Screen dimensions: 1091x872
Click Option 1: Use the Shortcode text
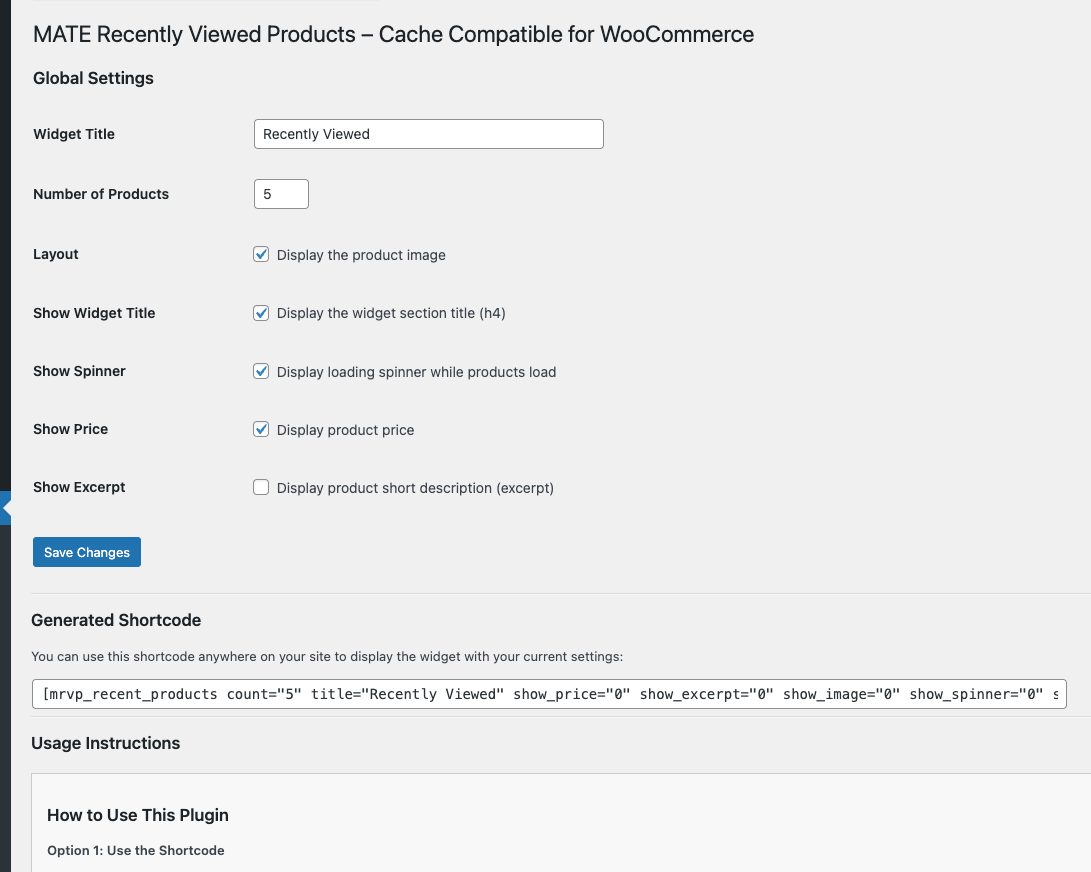tap(136, 850)
